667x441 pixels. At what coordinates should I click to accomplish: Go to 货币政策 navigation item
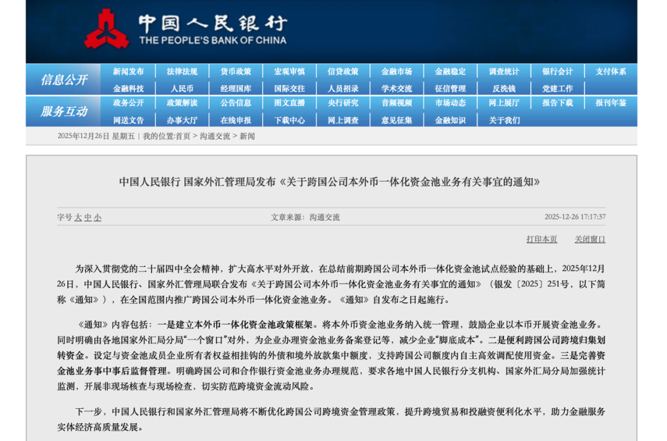[x=235, y=72]
